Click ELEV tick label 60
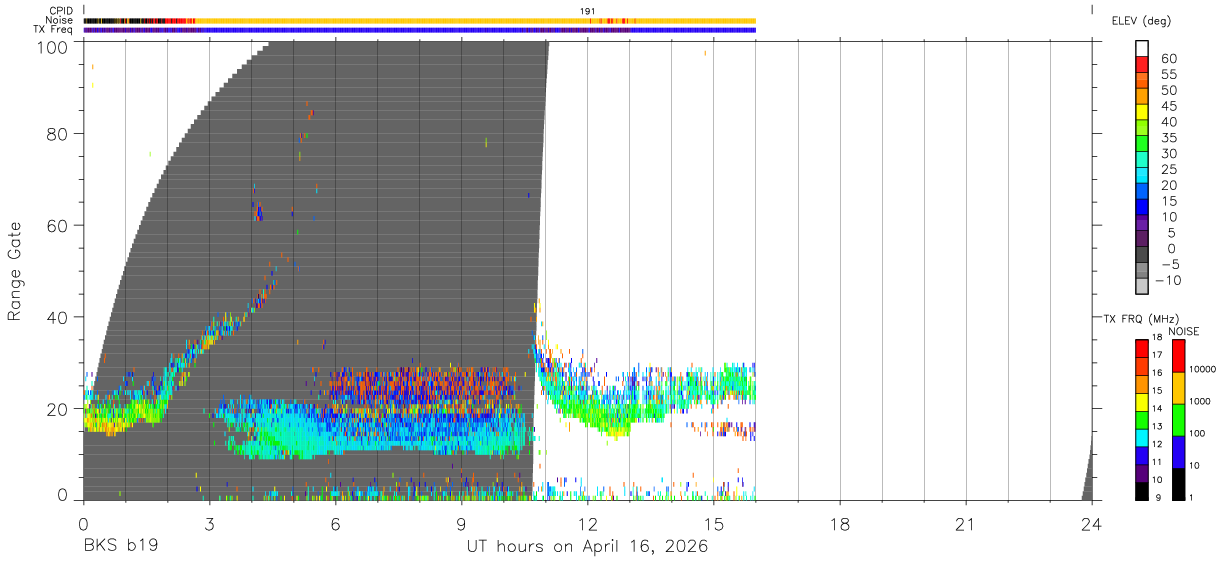This screenshot has width=1228, height=567. pos(1168,58)
